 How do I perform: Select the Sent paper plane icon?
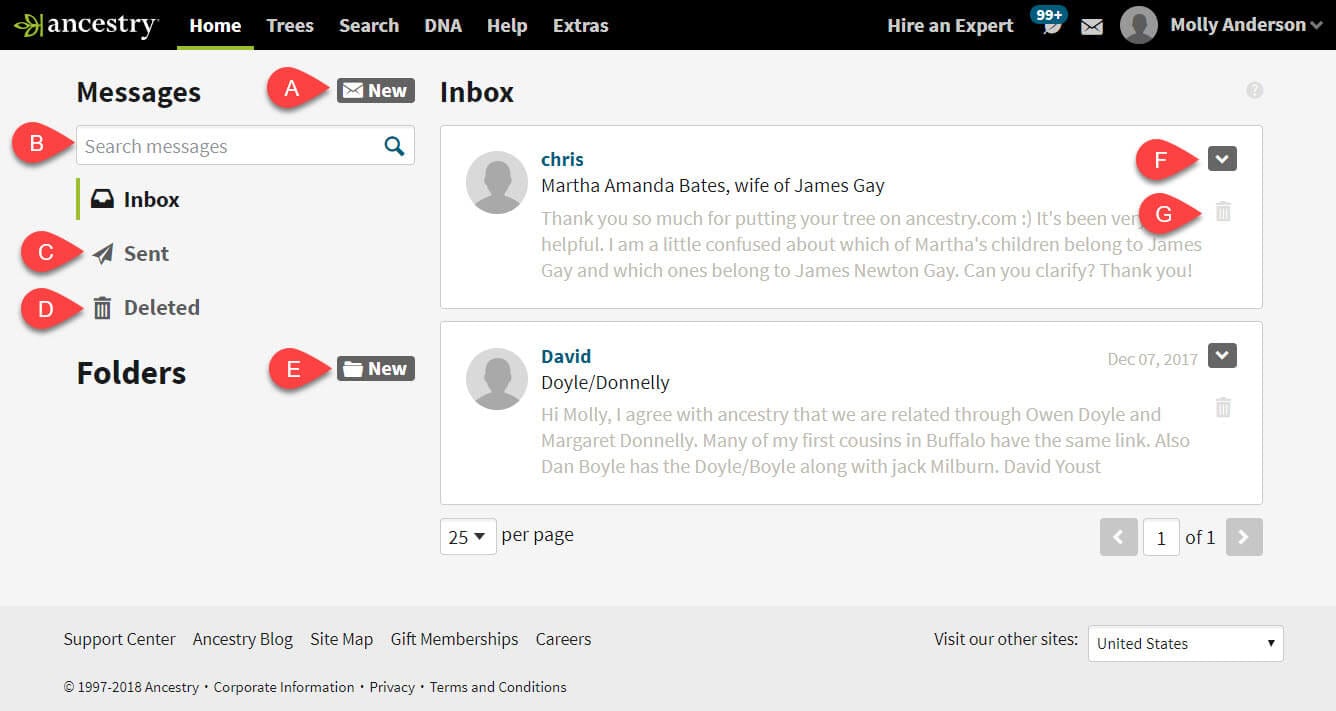[103, 253]
